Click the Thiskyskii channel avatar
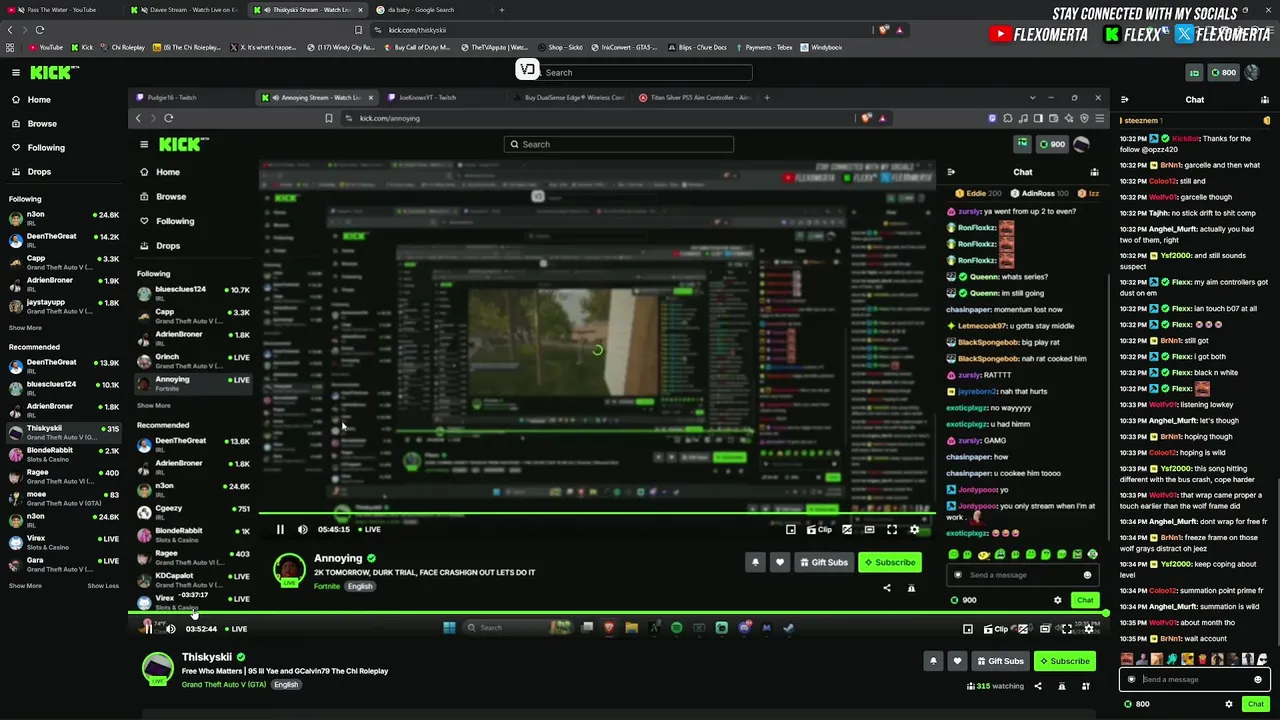The height and width of the screenshot is (720, 1280). click(157, 668)
